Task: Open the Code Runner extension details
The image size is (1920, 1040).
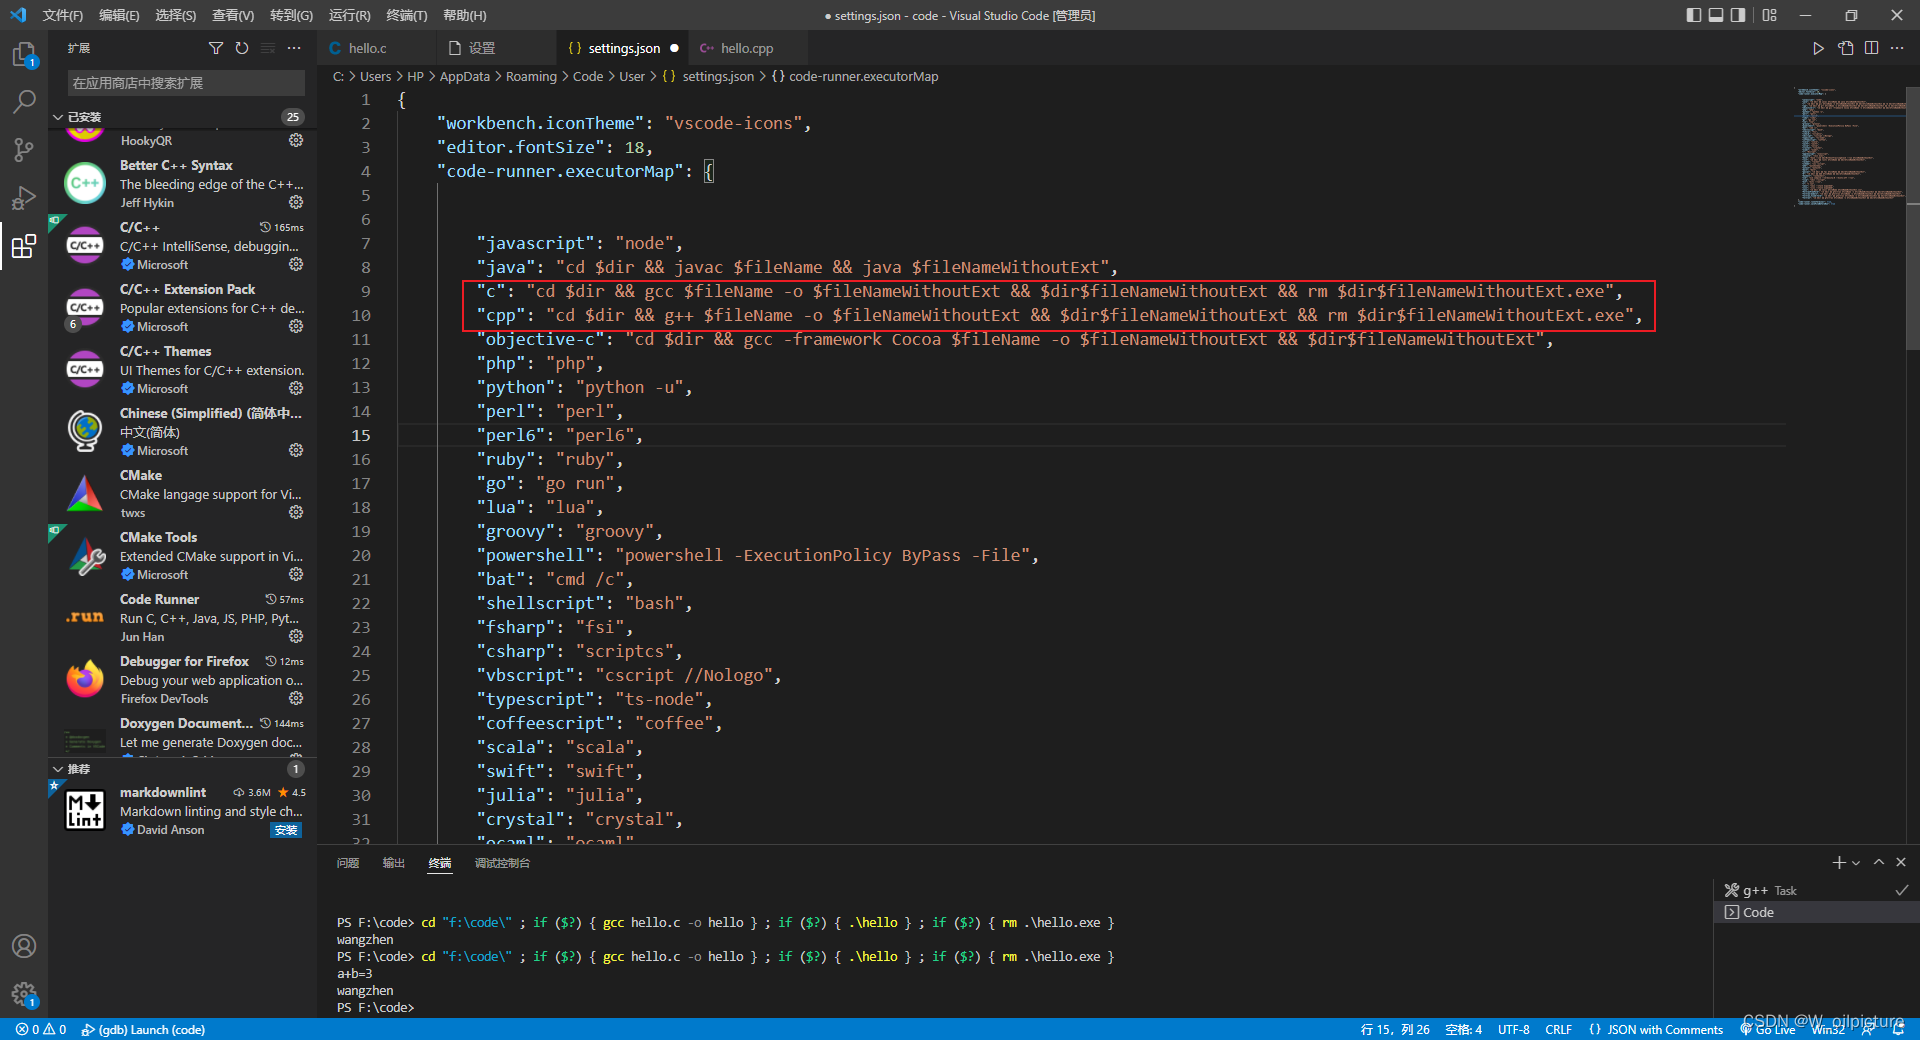Action: coord(182,618)
